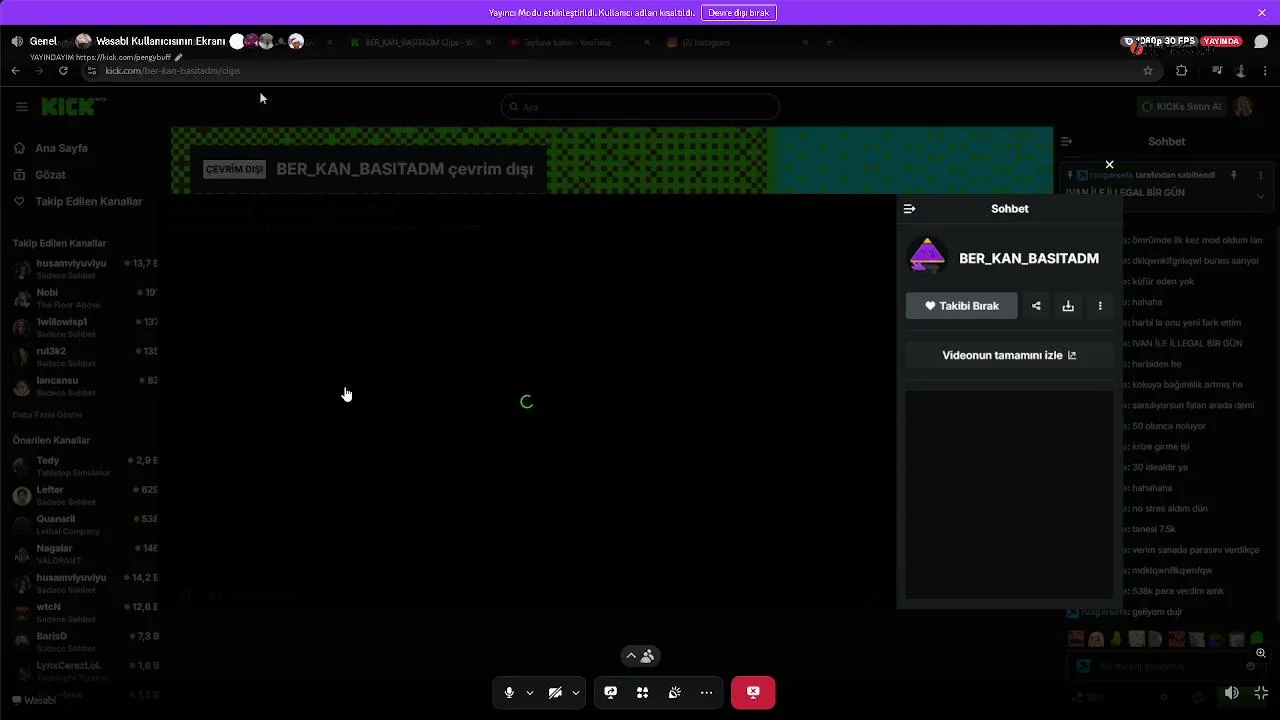This screenshot has width=1280, height=720.
Task: Dismiss the purple streamer mode banner
Action: coord(1262,12)
